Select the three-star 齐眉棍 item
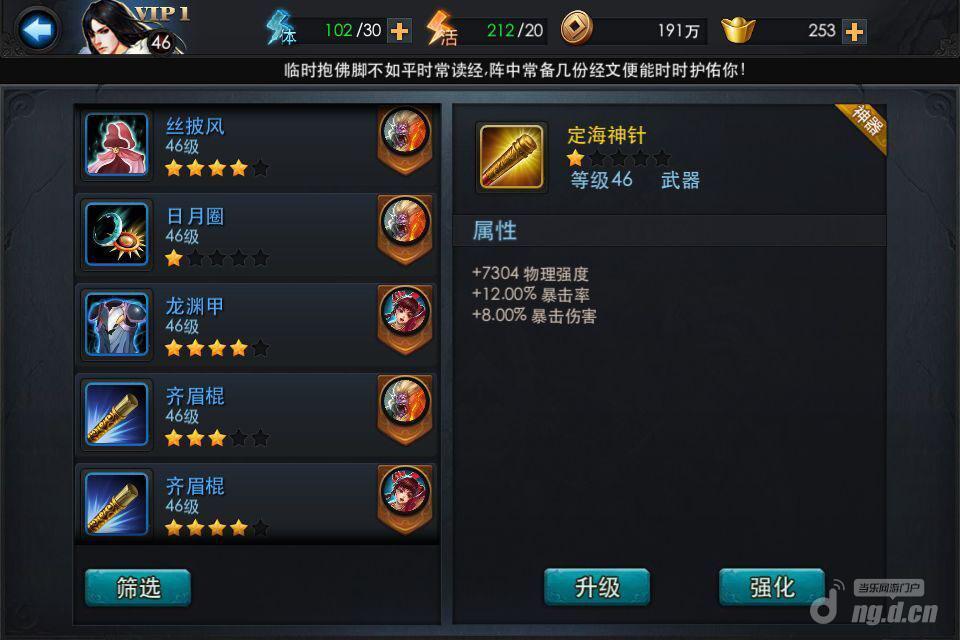 click(257, 415)
